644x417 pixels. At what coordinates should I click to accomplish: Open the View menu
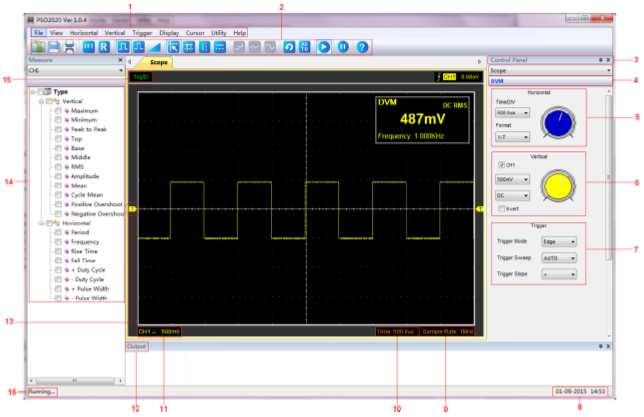pyautogui.click(x=57, y=32)
